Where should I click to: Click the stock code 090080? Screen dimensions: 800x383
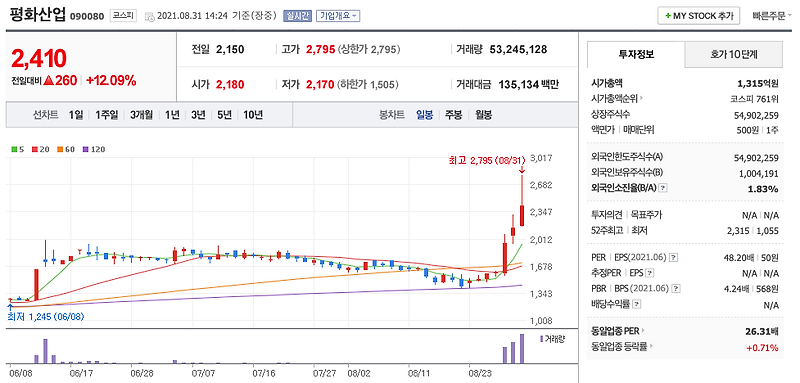tap(87, 16)
